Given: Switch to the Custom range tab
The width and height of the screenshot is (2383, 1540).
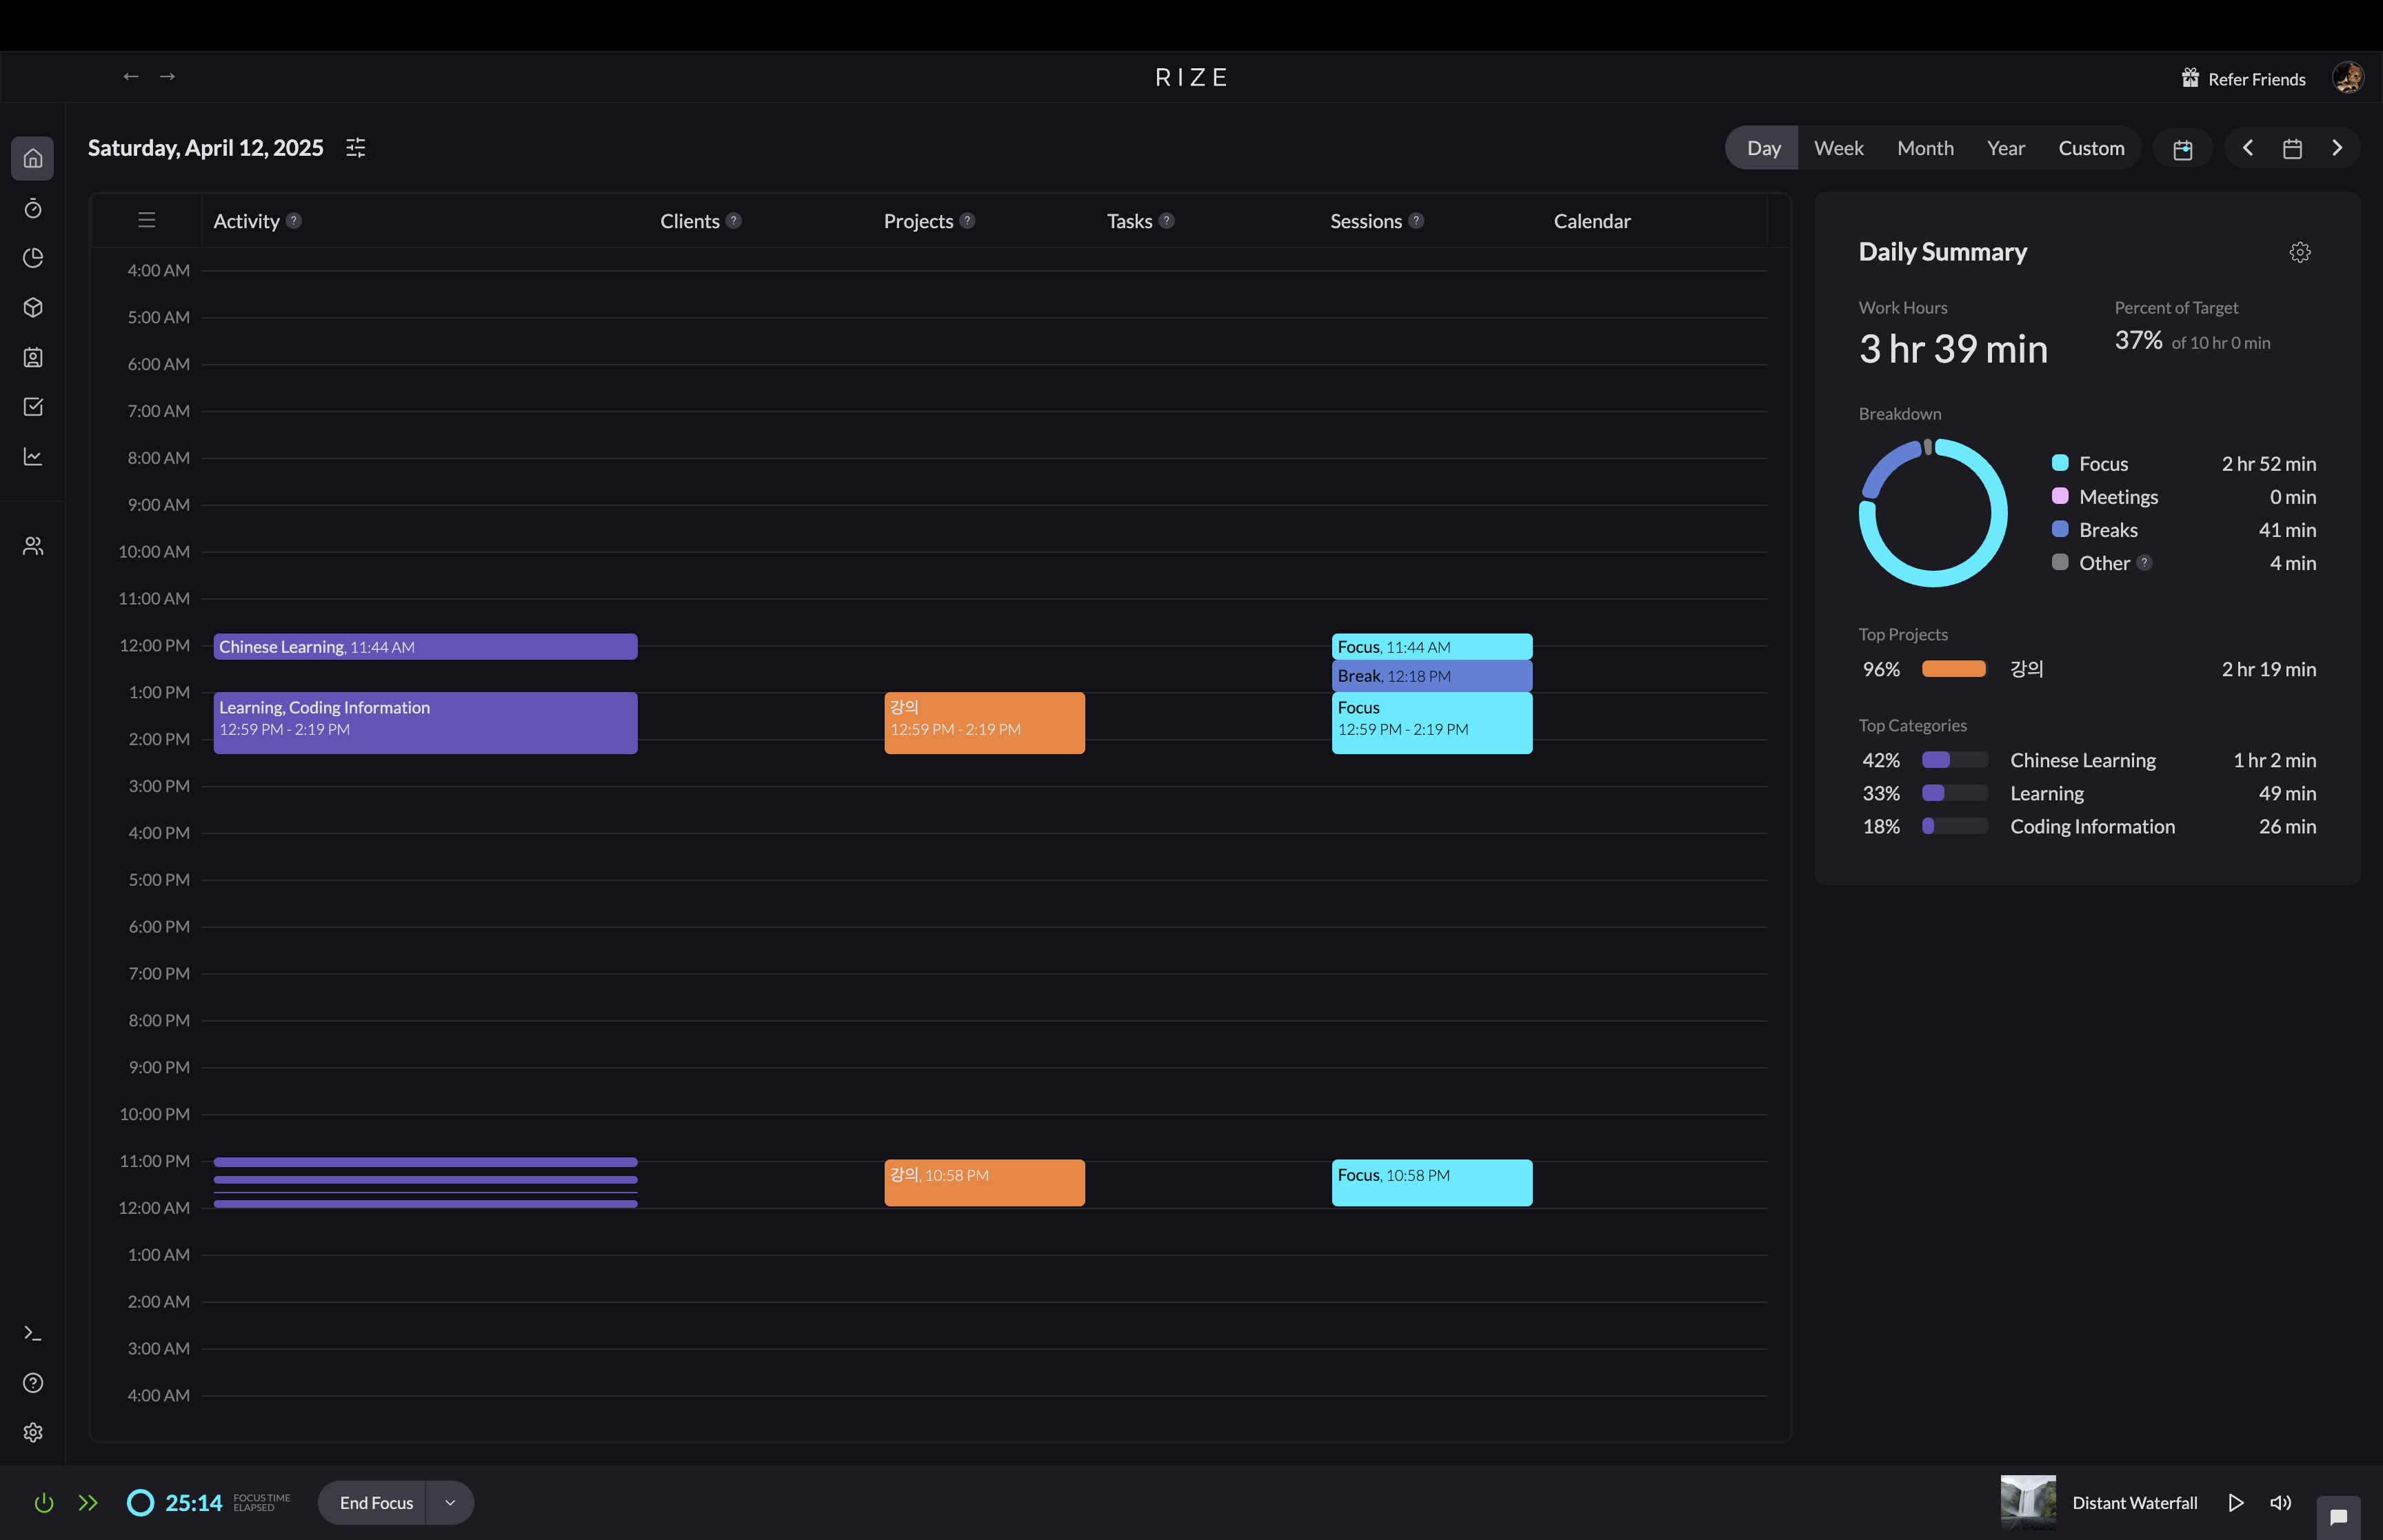Looking at the screenshot, I should pos(2090,148).
